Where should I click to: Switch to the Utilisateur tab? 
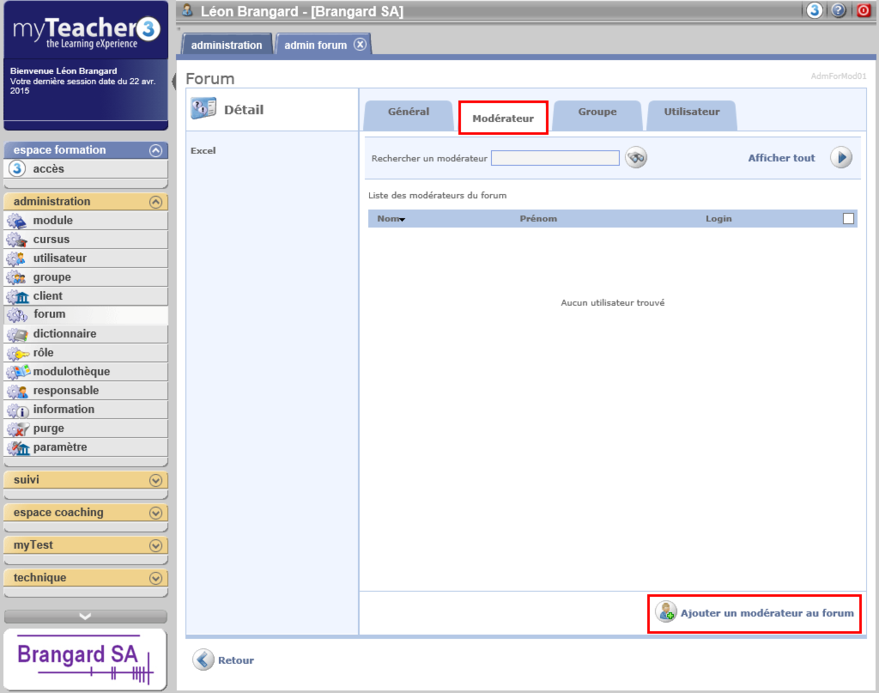(691, 113)
